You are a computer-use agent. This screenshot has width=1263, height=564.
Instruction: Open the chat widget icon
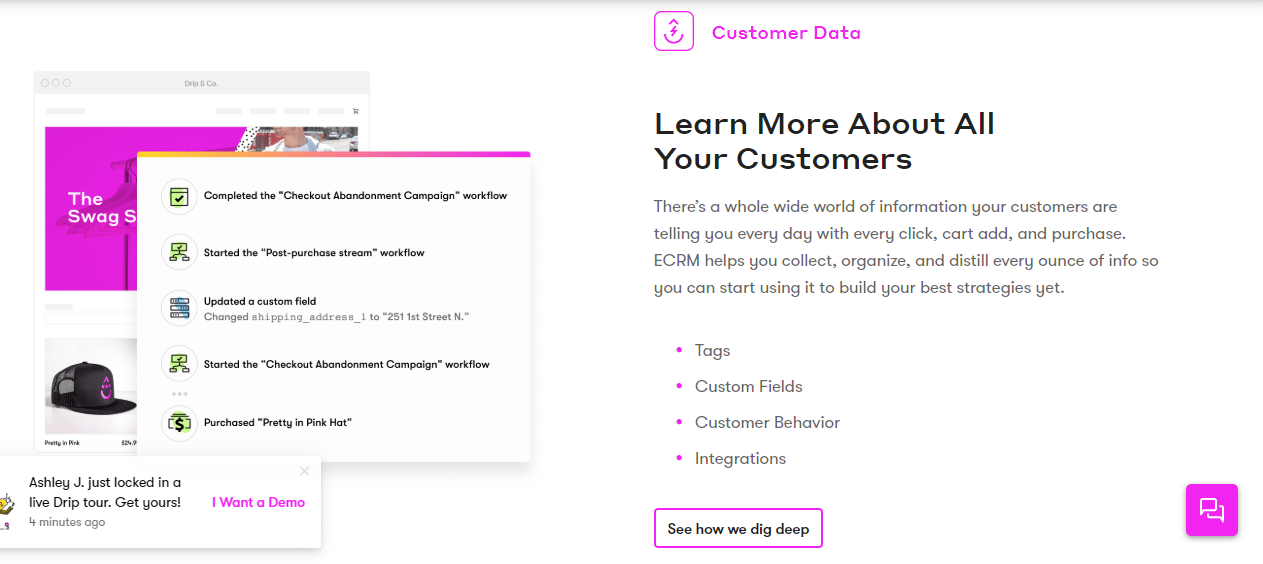(1211, 510)
